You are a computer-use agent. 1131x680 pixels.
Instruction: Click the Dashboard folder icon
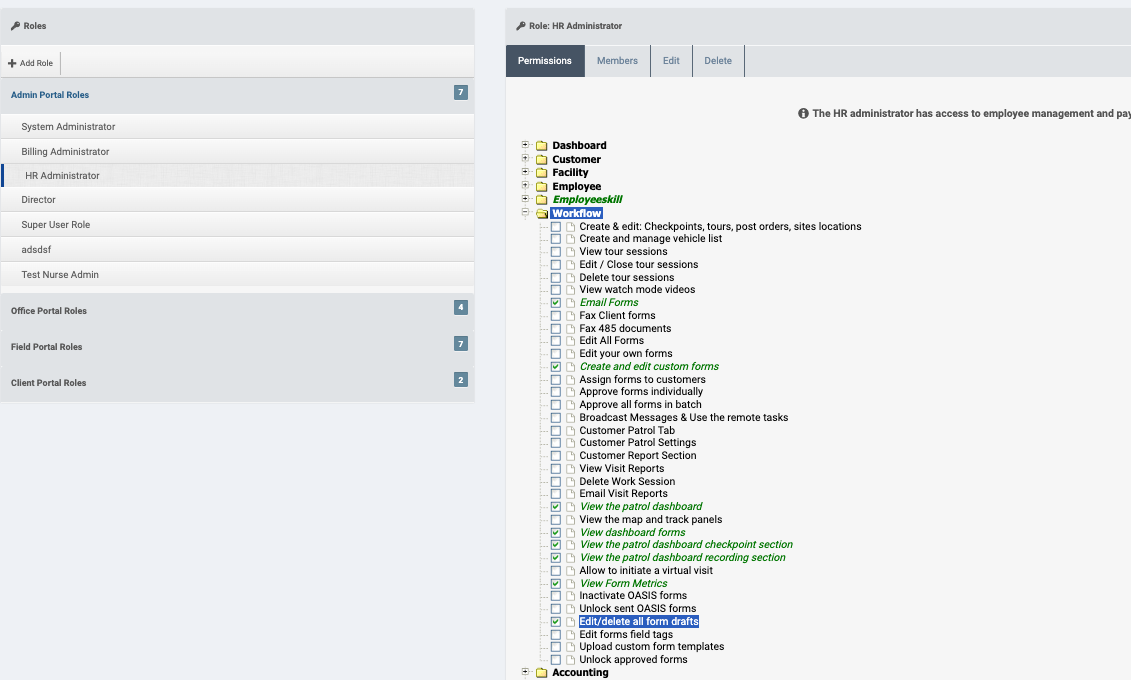541,146
